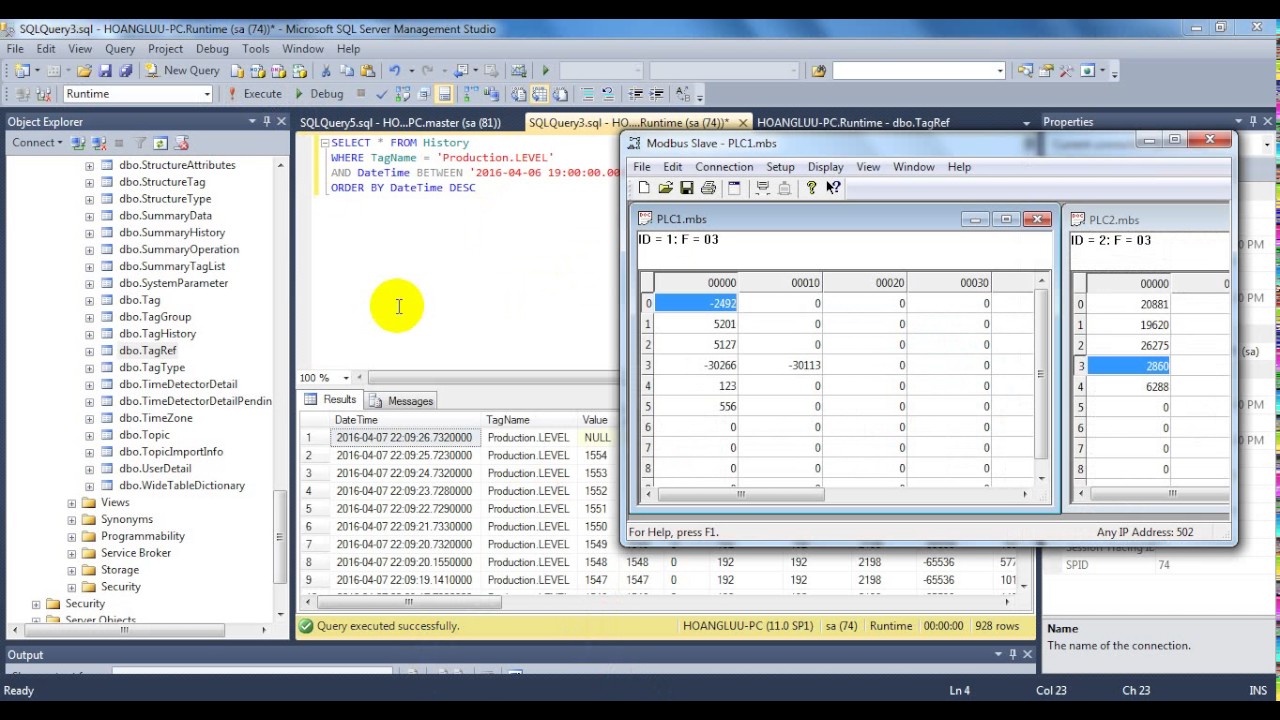1280x720 pixels.
Task: Cut selection with the scissors icon
Action: (x=325, y=71)
